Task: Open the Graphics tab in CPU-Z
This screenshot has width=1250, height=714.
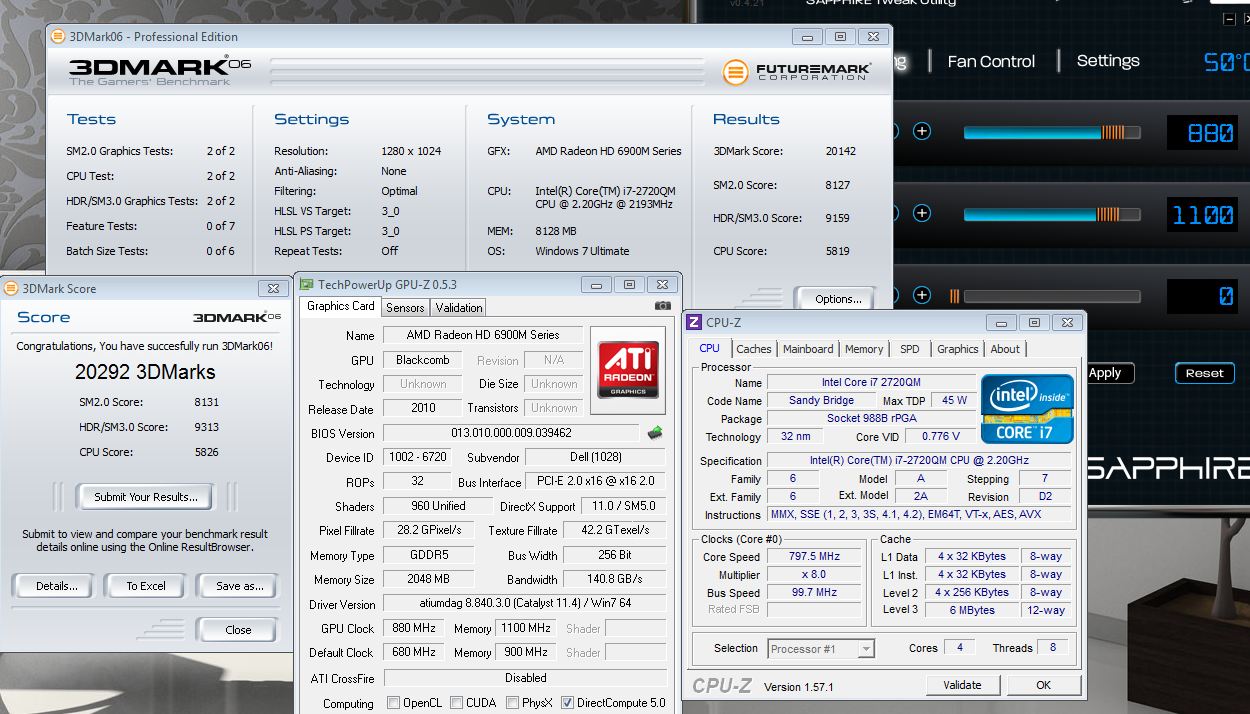Action: pos(957,349)
